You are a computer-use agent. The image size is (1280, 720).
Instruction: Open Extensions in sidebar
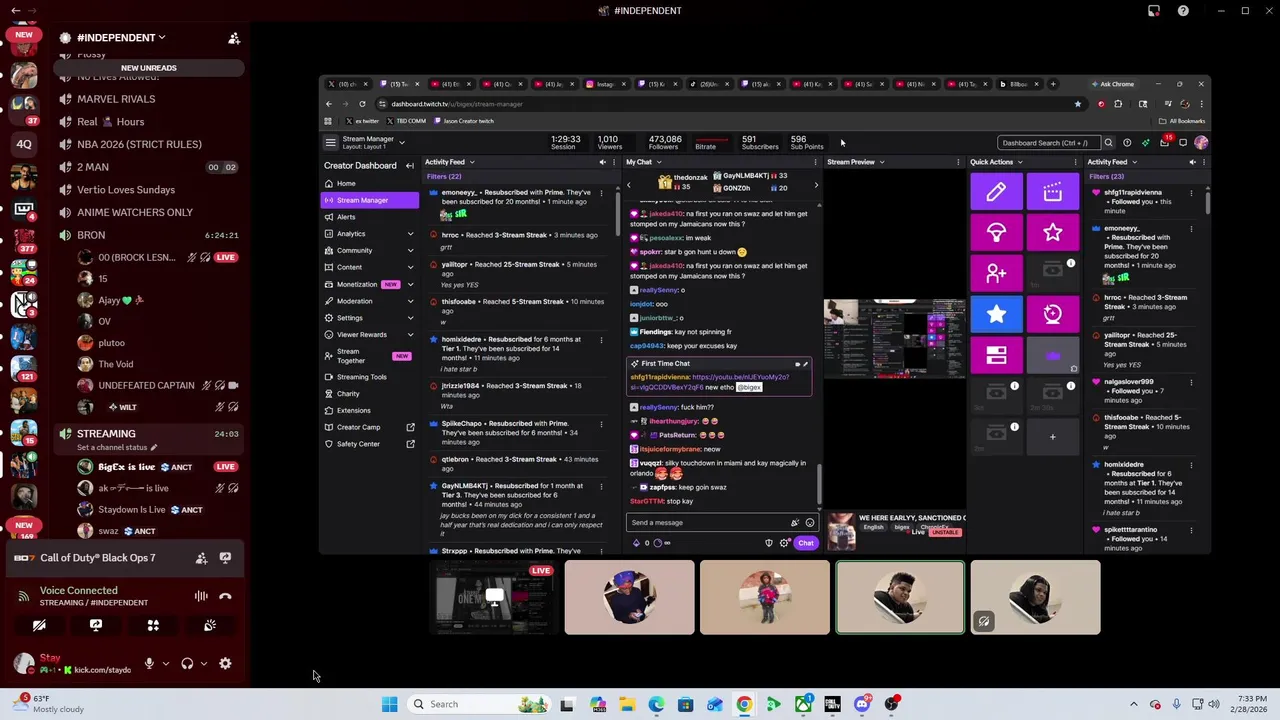tap(369, 410)
